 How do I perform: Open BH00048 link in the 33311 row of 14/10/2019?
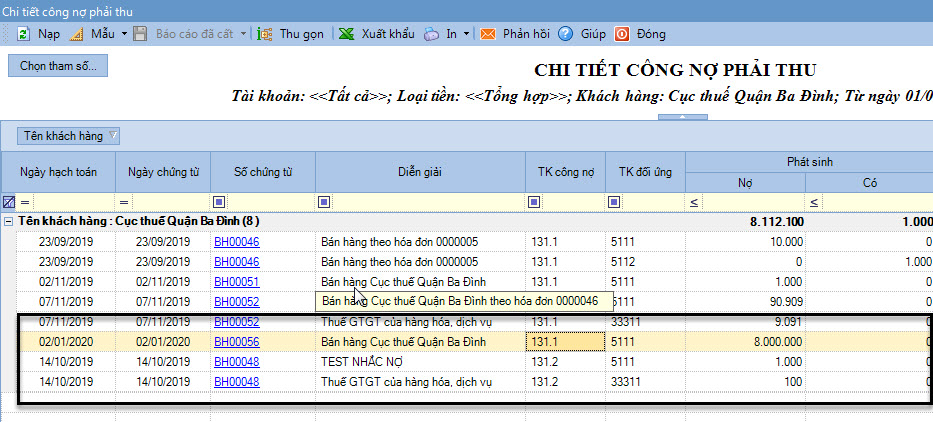(237, 382)
